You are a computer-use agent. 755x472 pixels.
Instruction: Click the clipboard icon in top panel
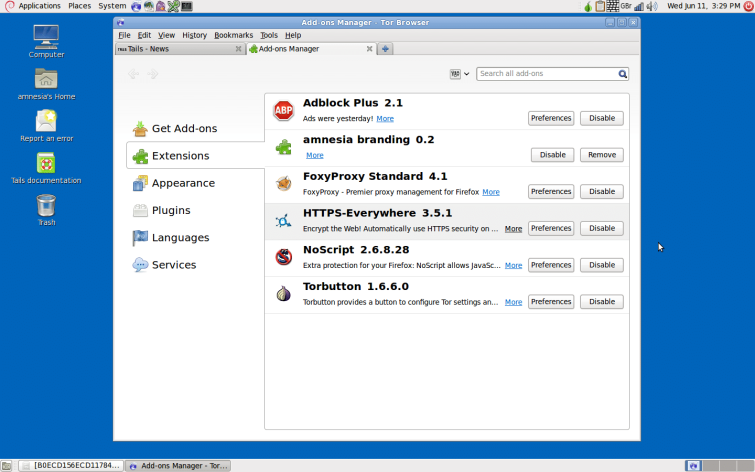pyautogui.click(x=600, y=6)
